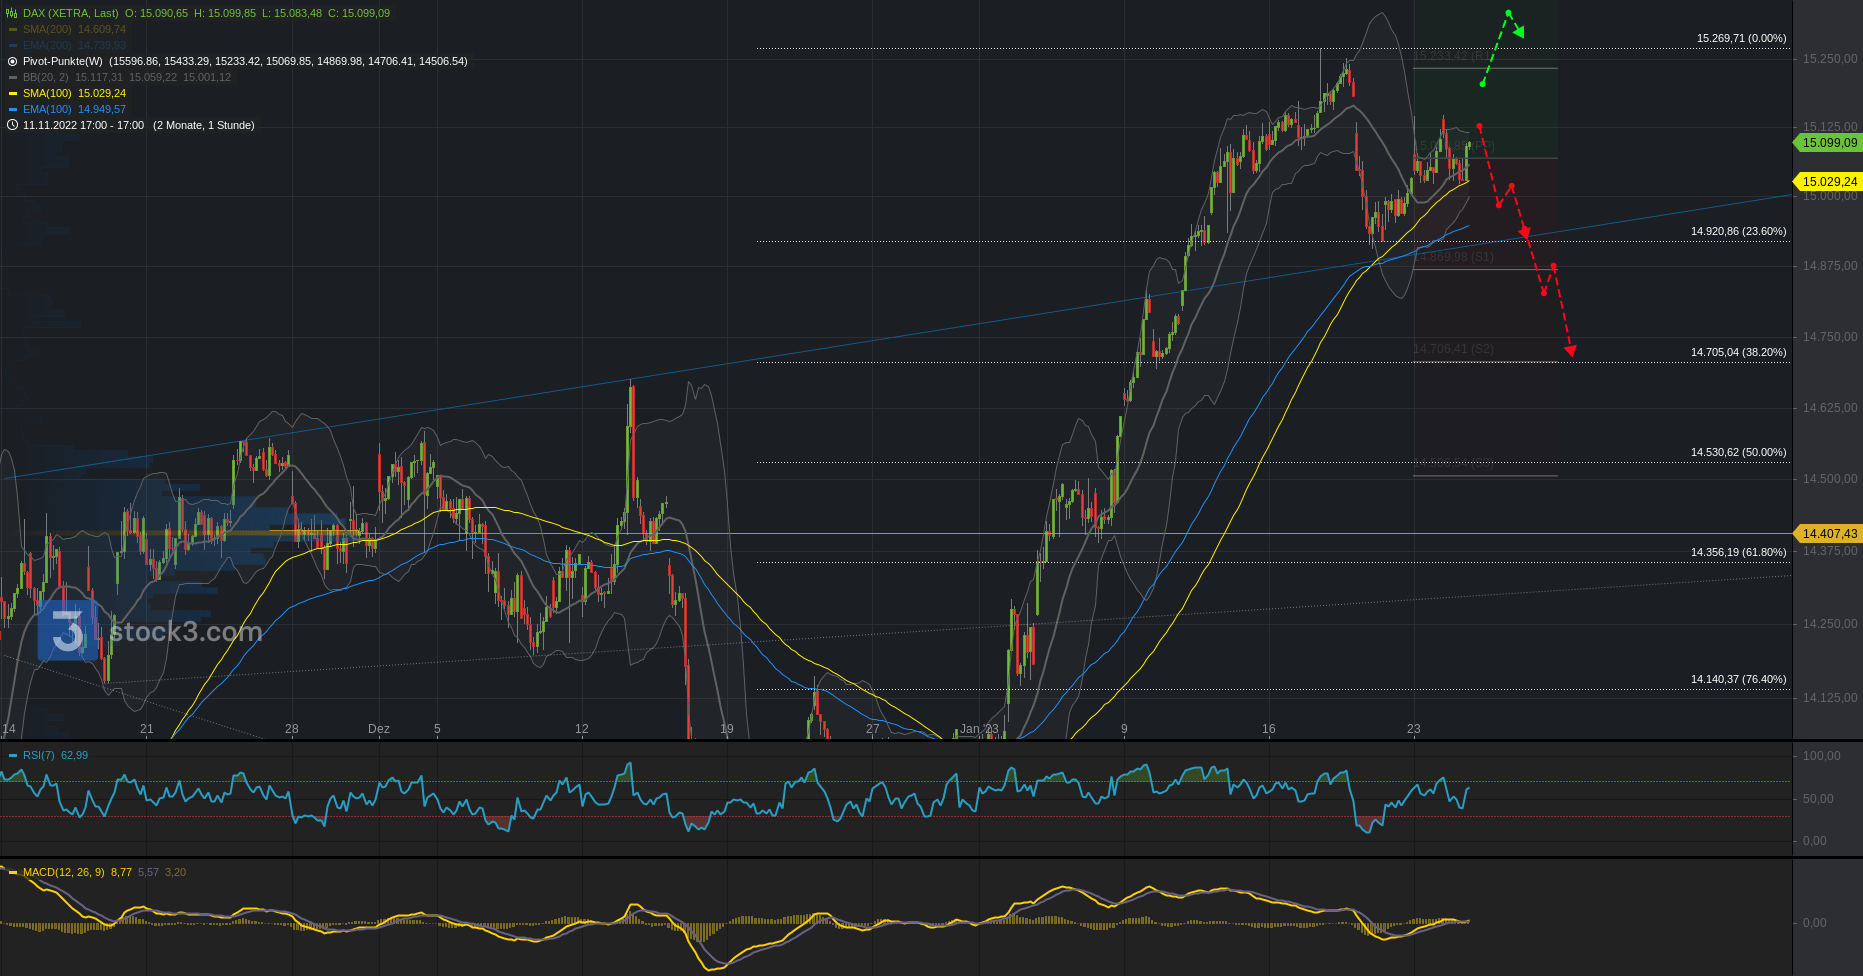Screen dimensions: 1863x976
Task: Click the 21 date label on the time axis
Action: pyautogui.click(x=147, y=729)
